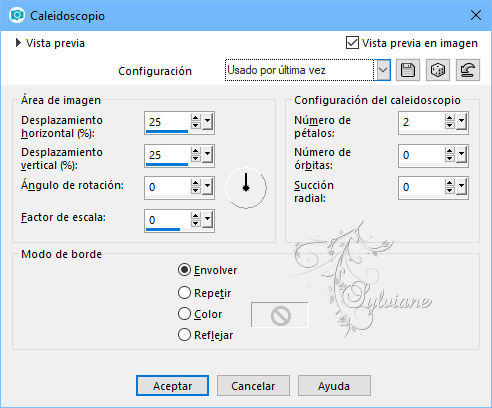This screenshot has width=492, height=408.
Task: Select the Reflejar radio button
Action: pos(184,335)
